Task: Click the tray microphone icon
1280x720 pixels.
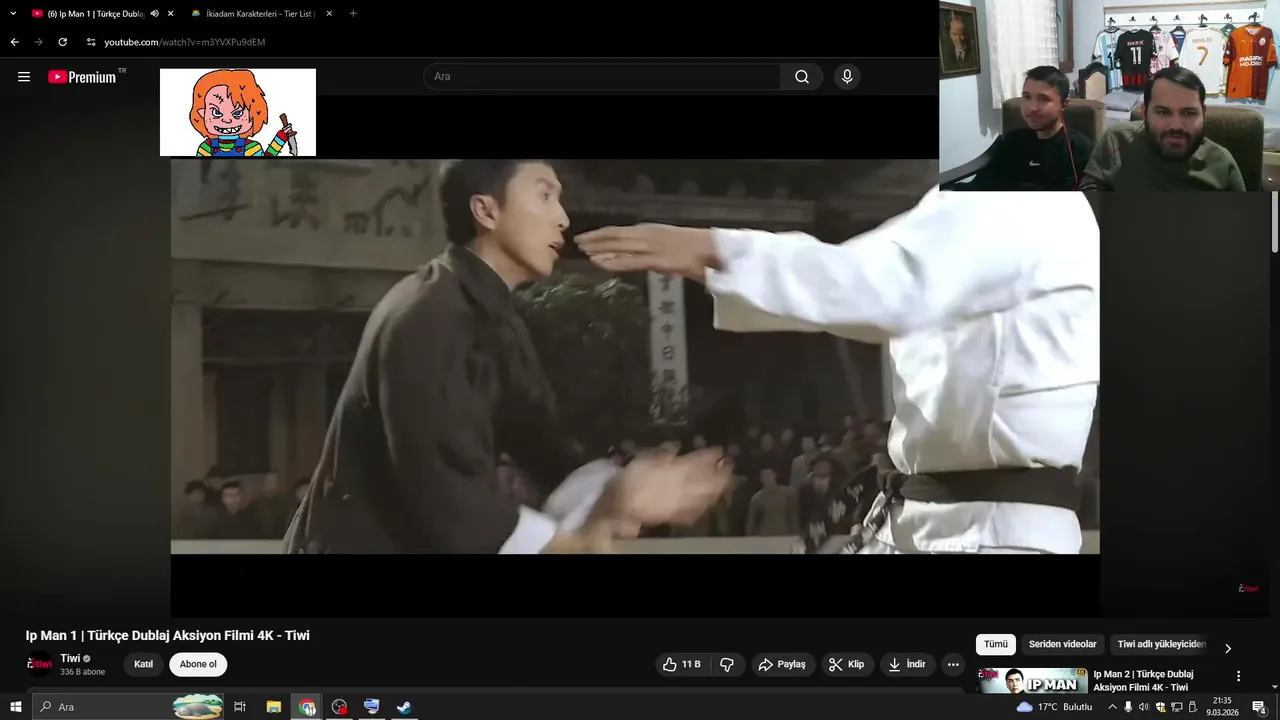Action: 1128,707
